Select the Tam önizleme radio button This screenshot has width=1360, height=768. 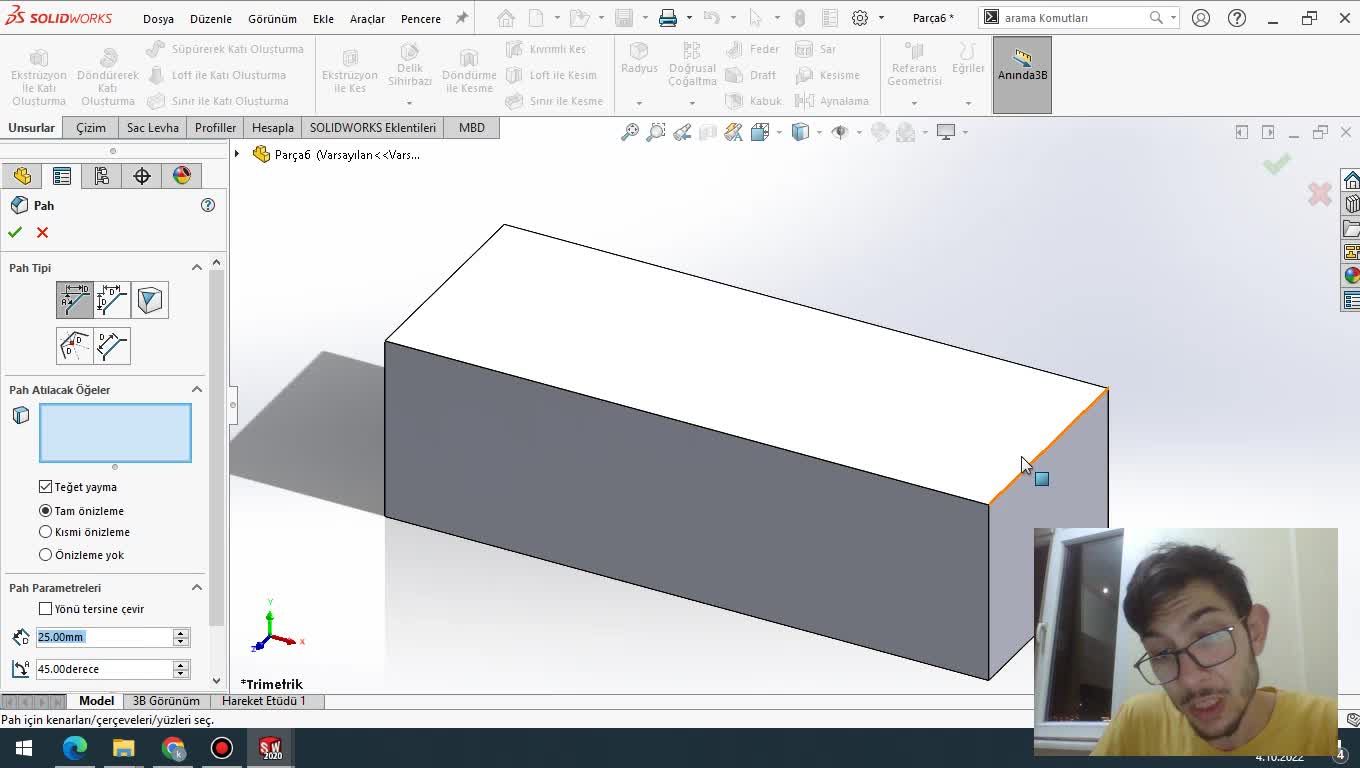click(45, 511)
